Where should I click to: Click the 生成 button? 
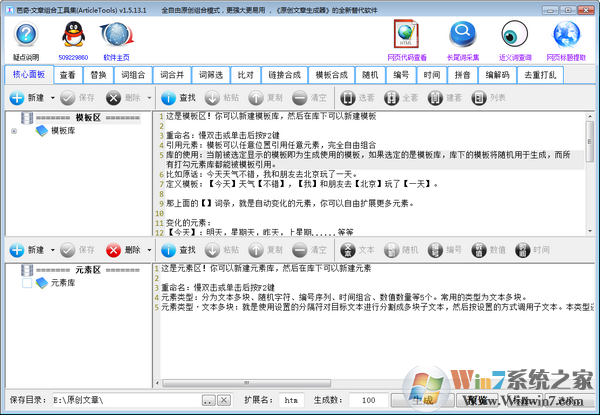click(422, 400)
